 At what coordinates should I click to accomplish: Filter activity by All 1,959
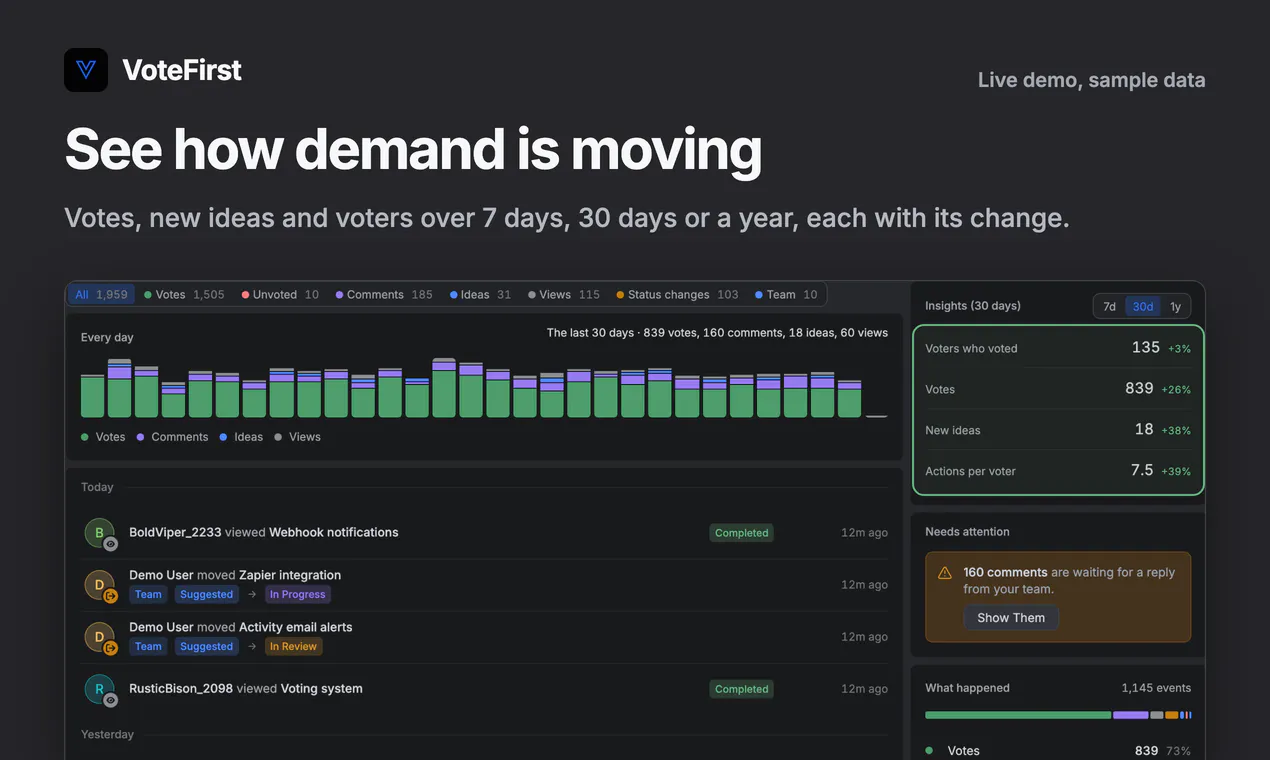point(101,295)
